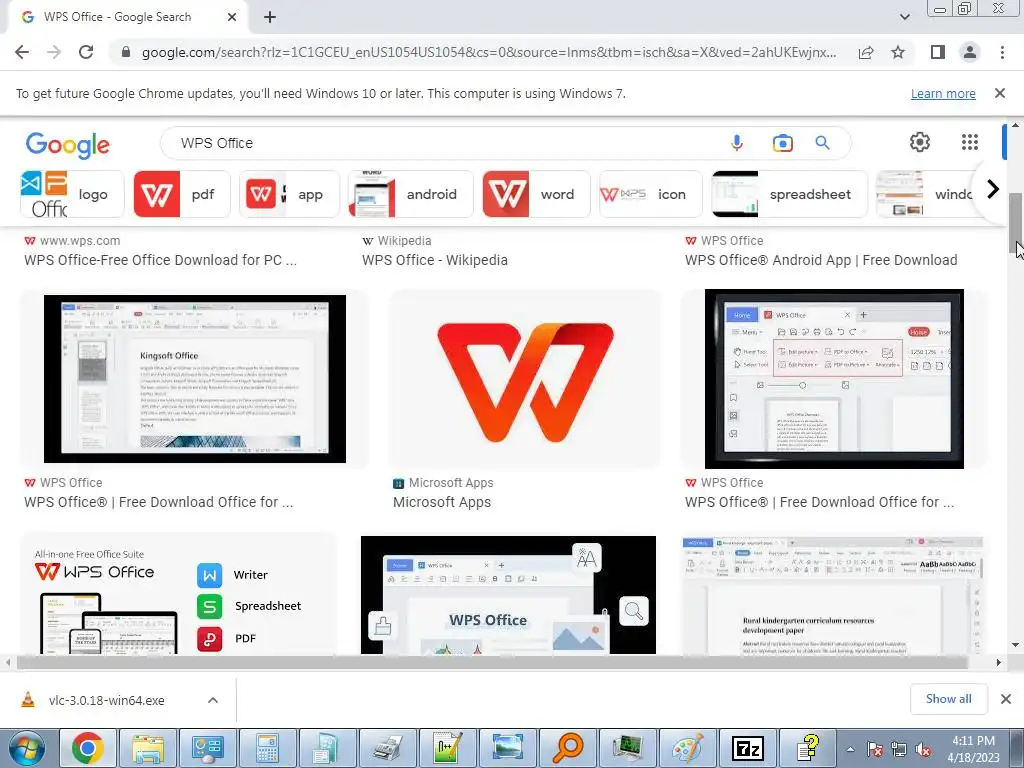
Task: Expand options for the vlc download item
Action: coord(213,700)
